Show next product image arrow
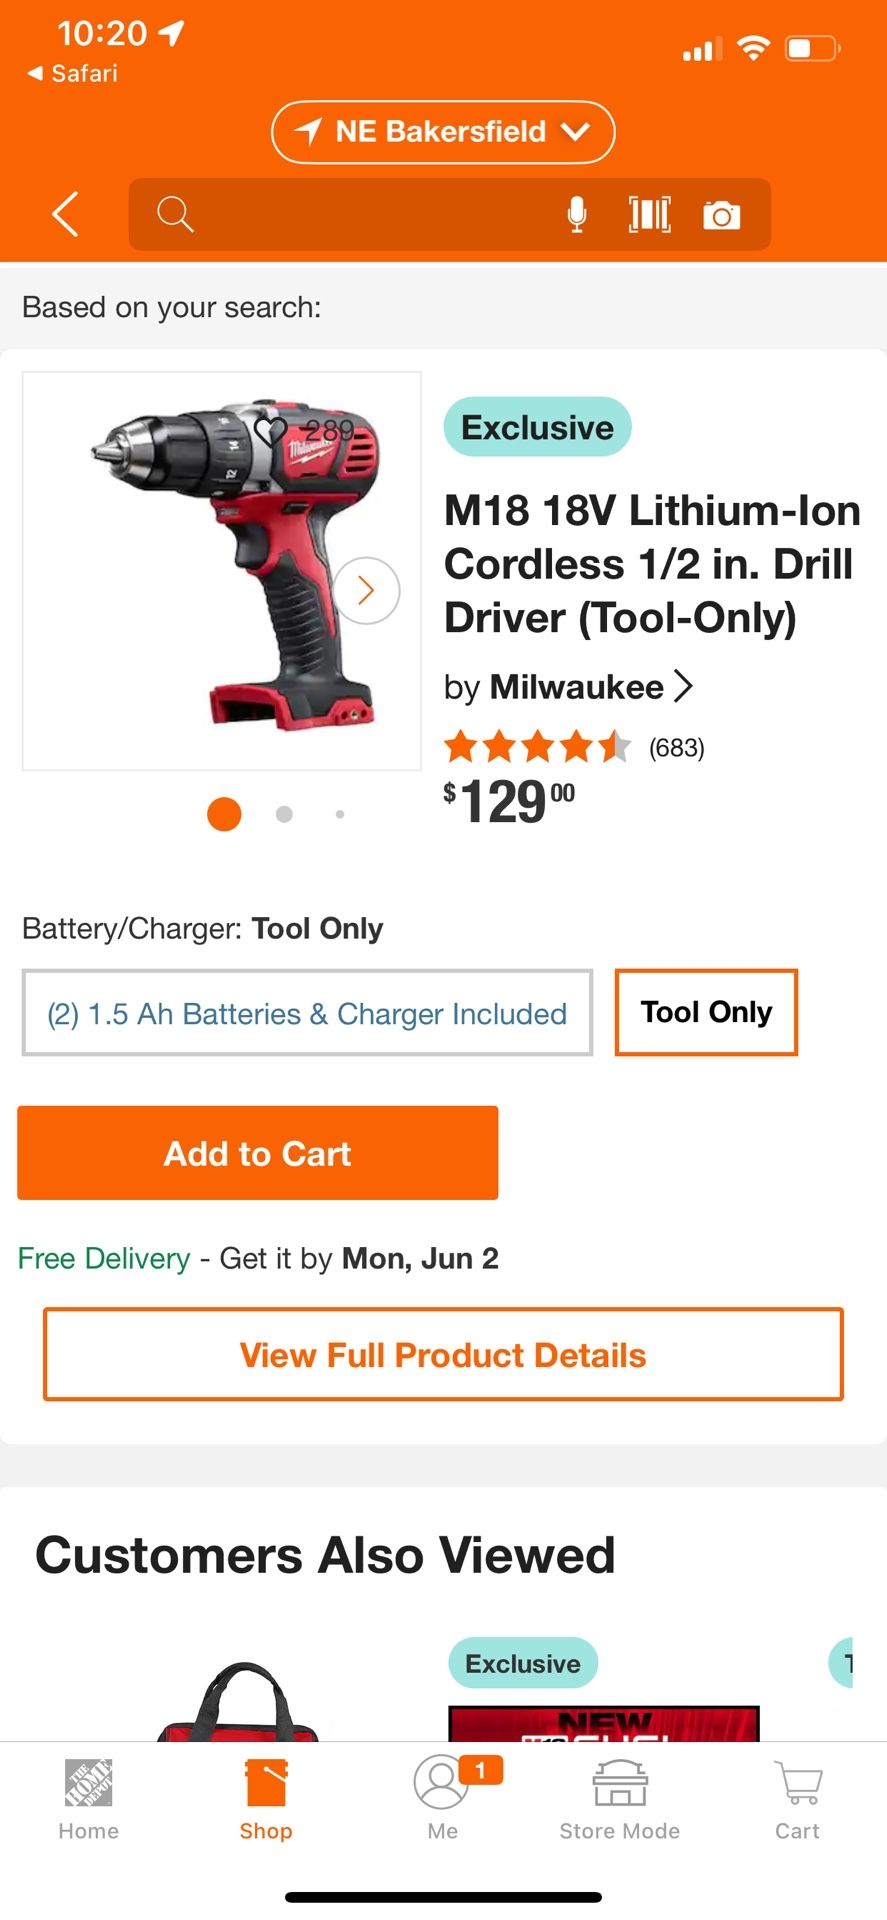Viewport: 887px width, 1920px height. tap(366, 591)
